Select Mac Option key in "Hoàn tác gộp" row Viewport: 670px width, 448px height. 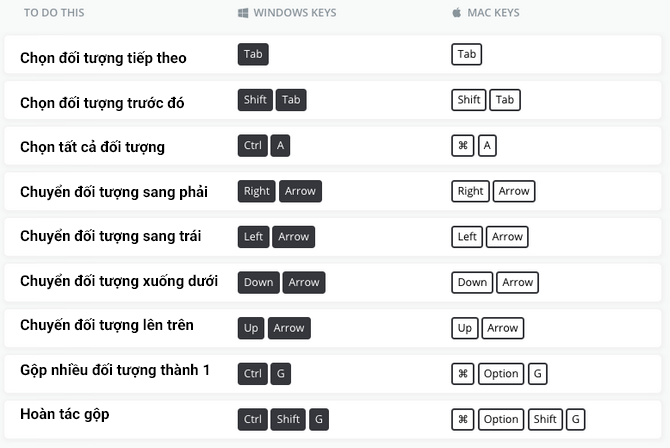click(x=501, y=419)
